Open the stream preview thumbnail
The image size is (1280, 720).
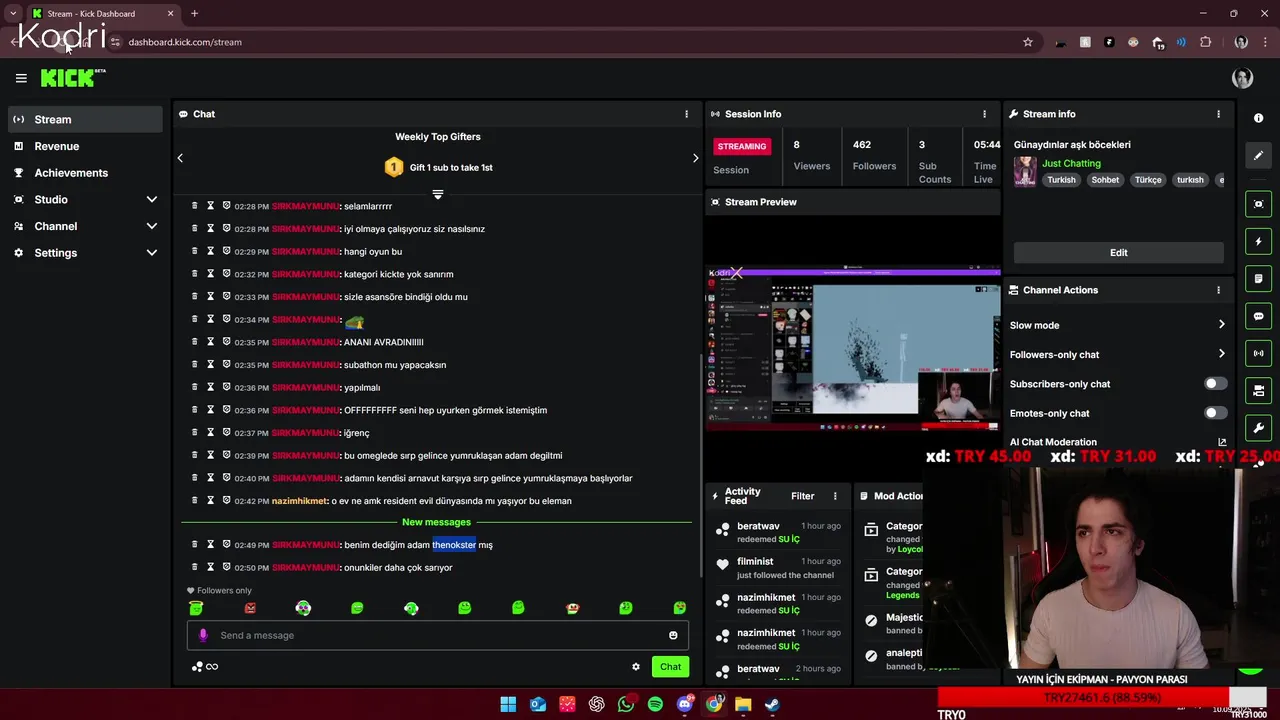pos(852,348)
